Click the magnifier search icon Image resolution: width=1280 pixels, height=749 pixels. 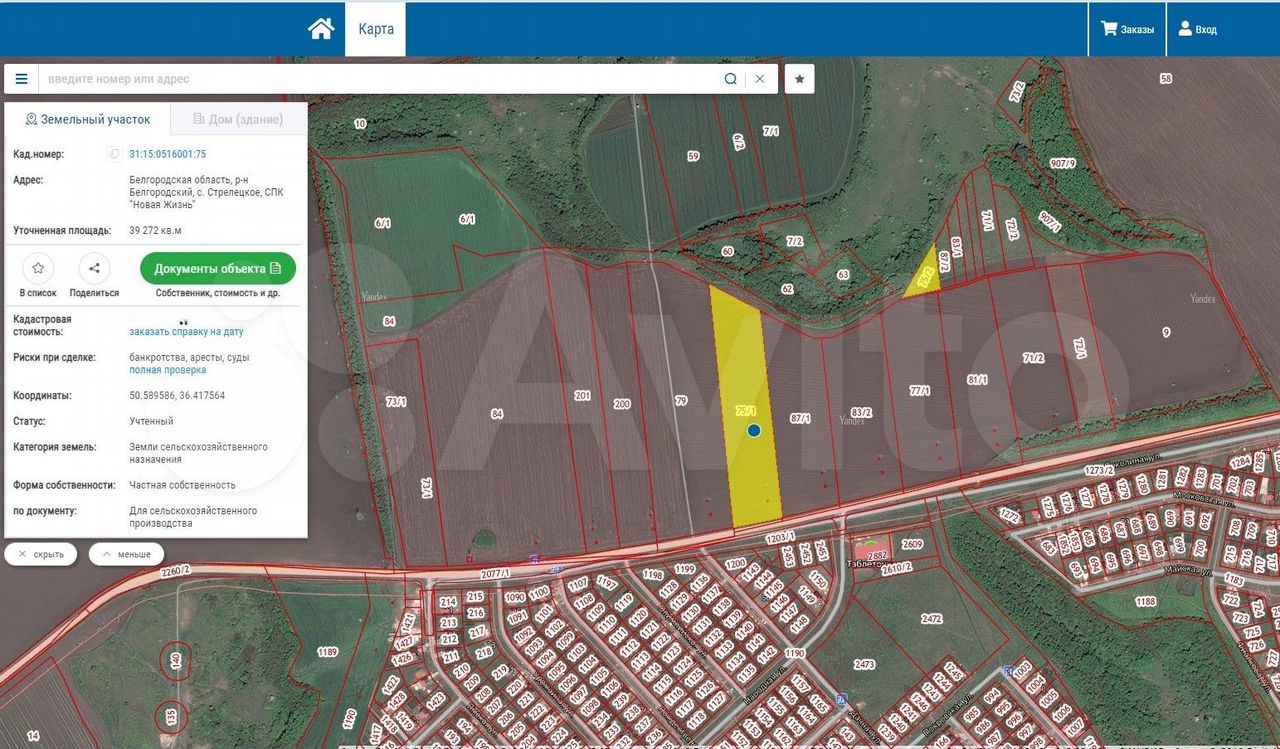click(x=731, y=79)
